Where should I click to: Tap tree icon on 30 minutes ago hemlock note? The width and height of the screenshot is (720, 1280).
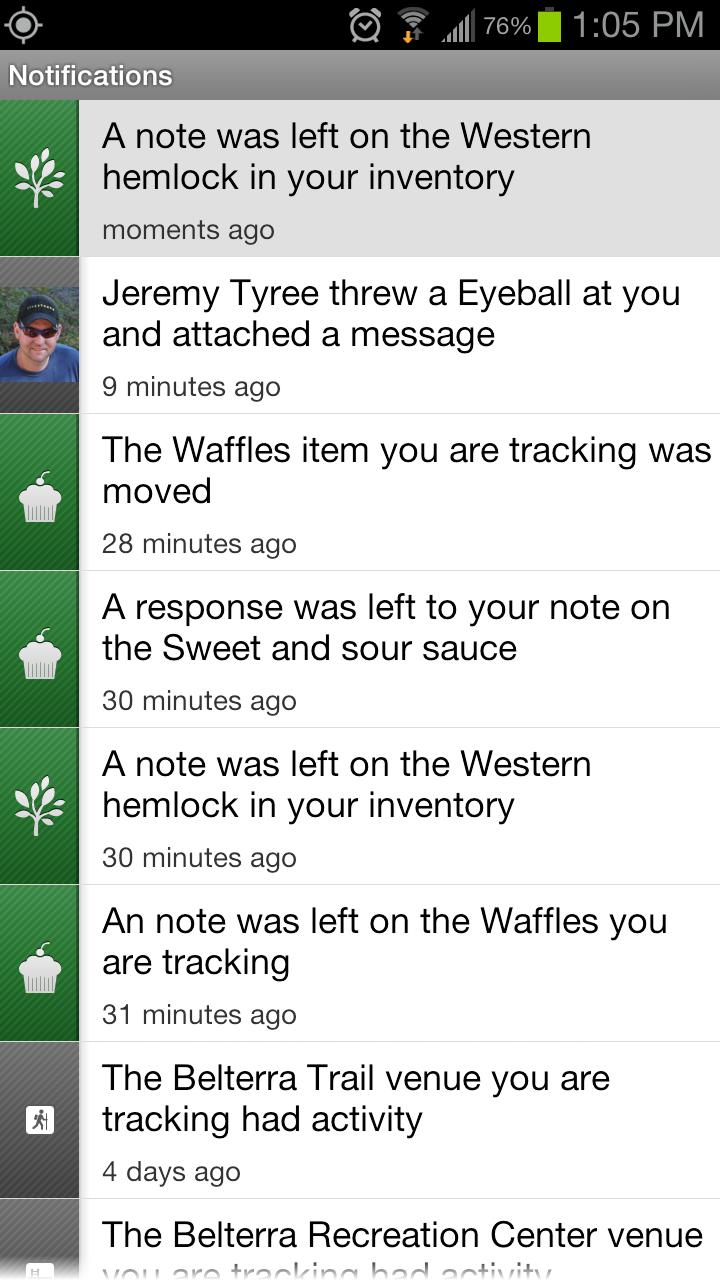click(x=39, y=806)
